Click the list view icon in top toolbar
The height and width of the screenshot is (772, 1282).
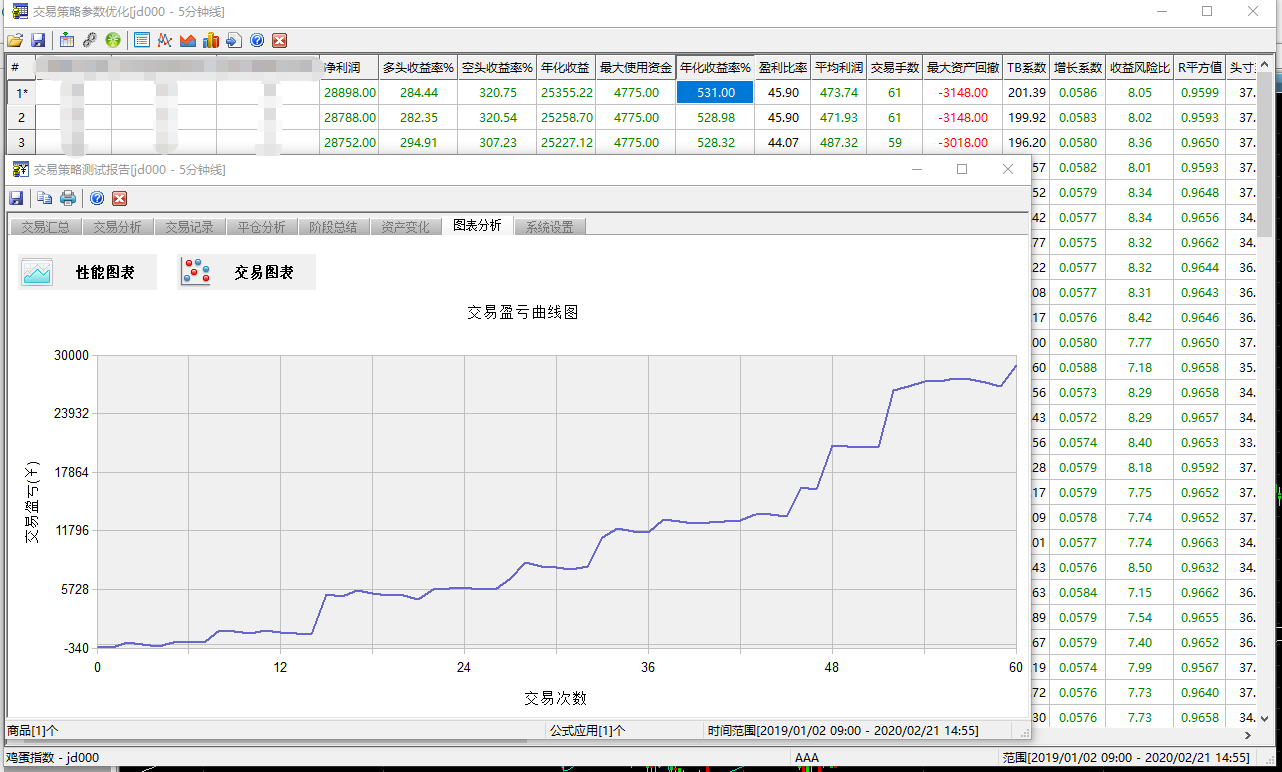141,40
